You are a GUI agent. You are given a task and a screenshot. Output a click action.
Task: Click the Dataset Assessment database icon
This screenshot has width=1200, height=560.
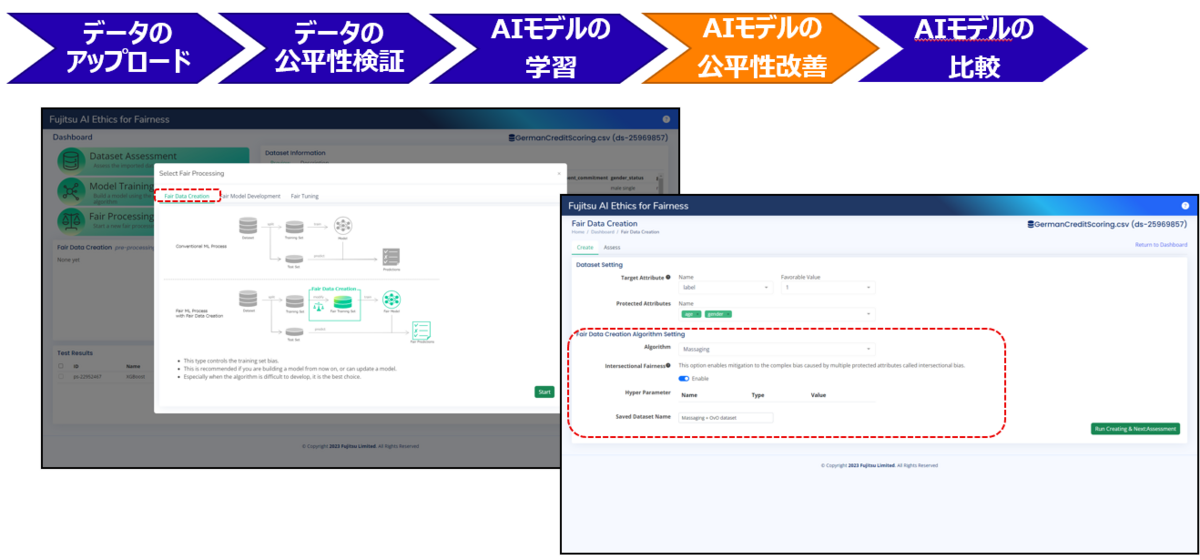pos(72,161)
